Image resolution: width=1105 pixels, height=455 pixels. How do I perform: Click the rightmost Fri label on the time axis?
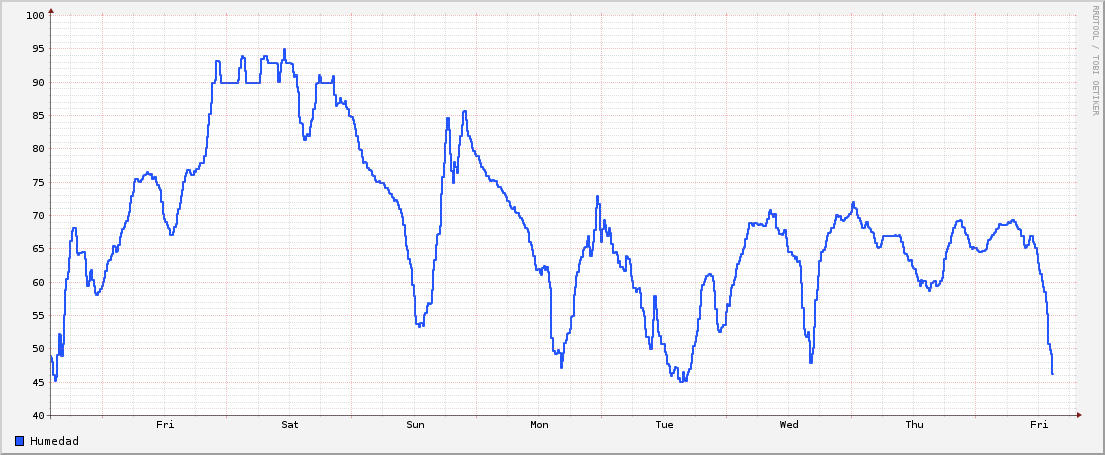coord(1039,425)
